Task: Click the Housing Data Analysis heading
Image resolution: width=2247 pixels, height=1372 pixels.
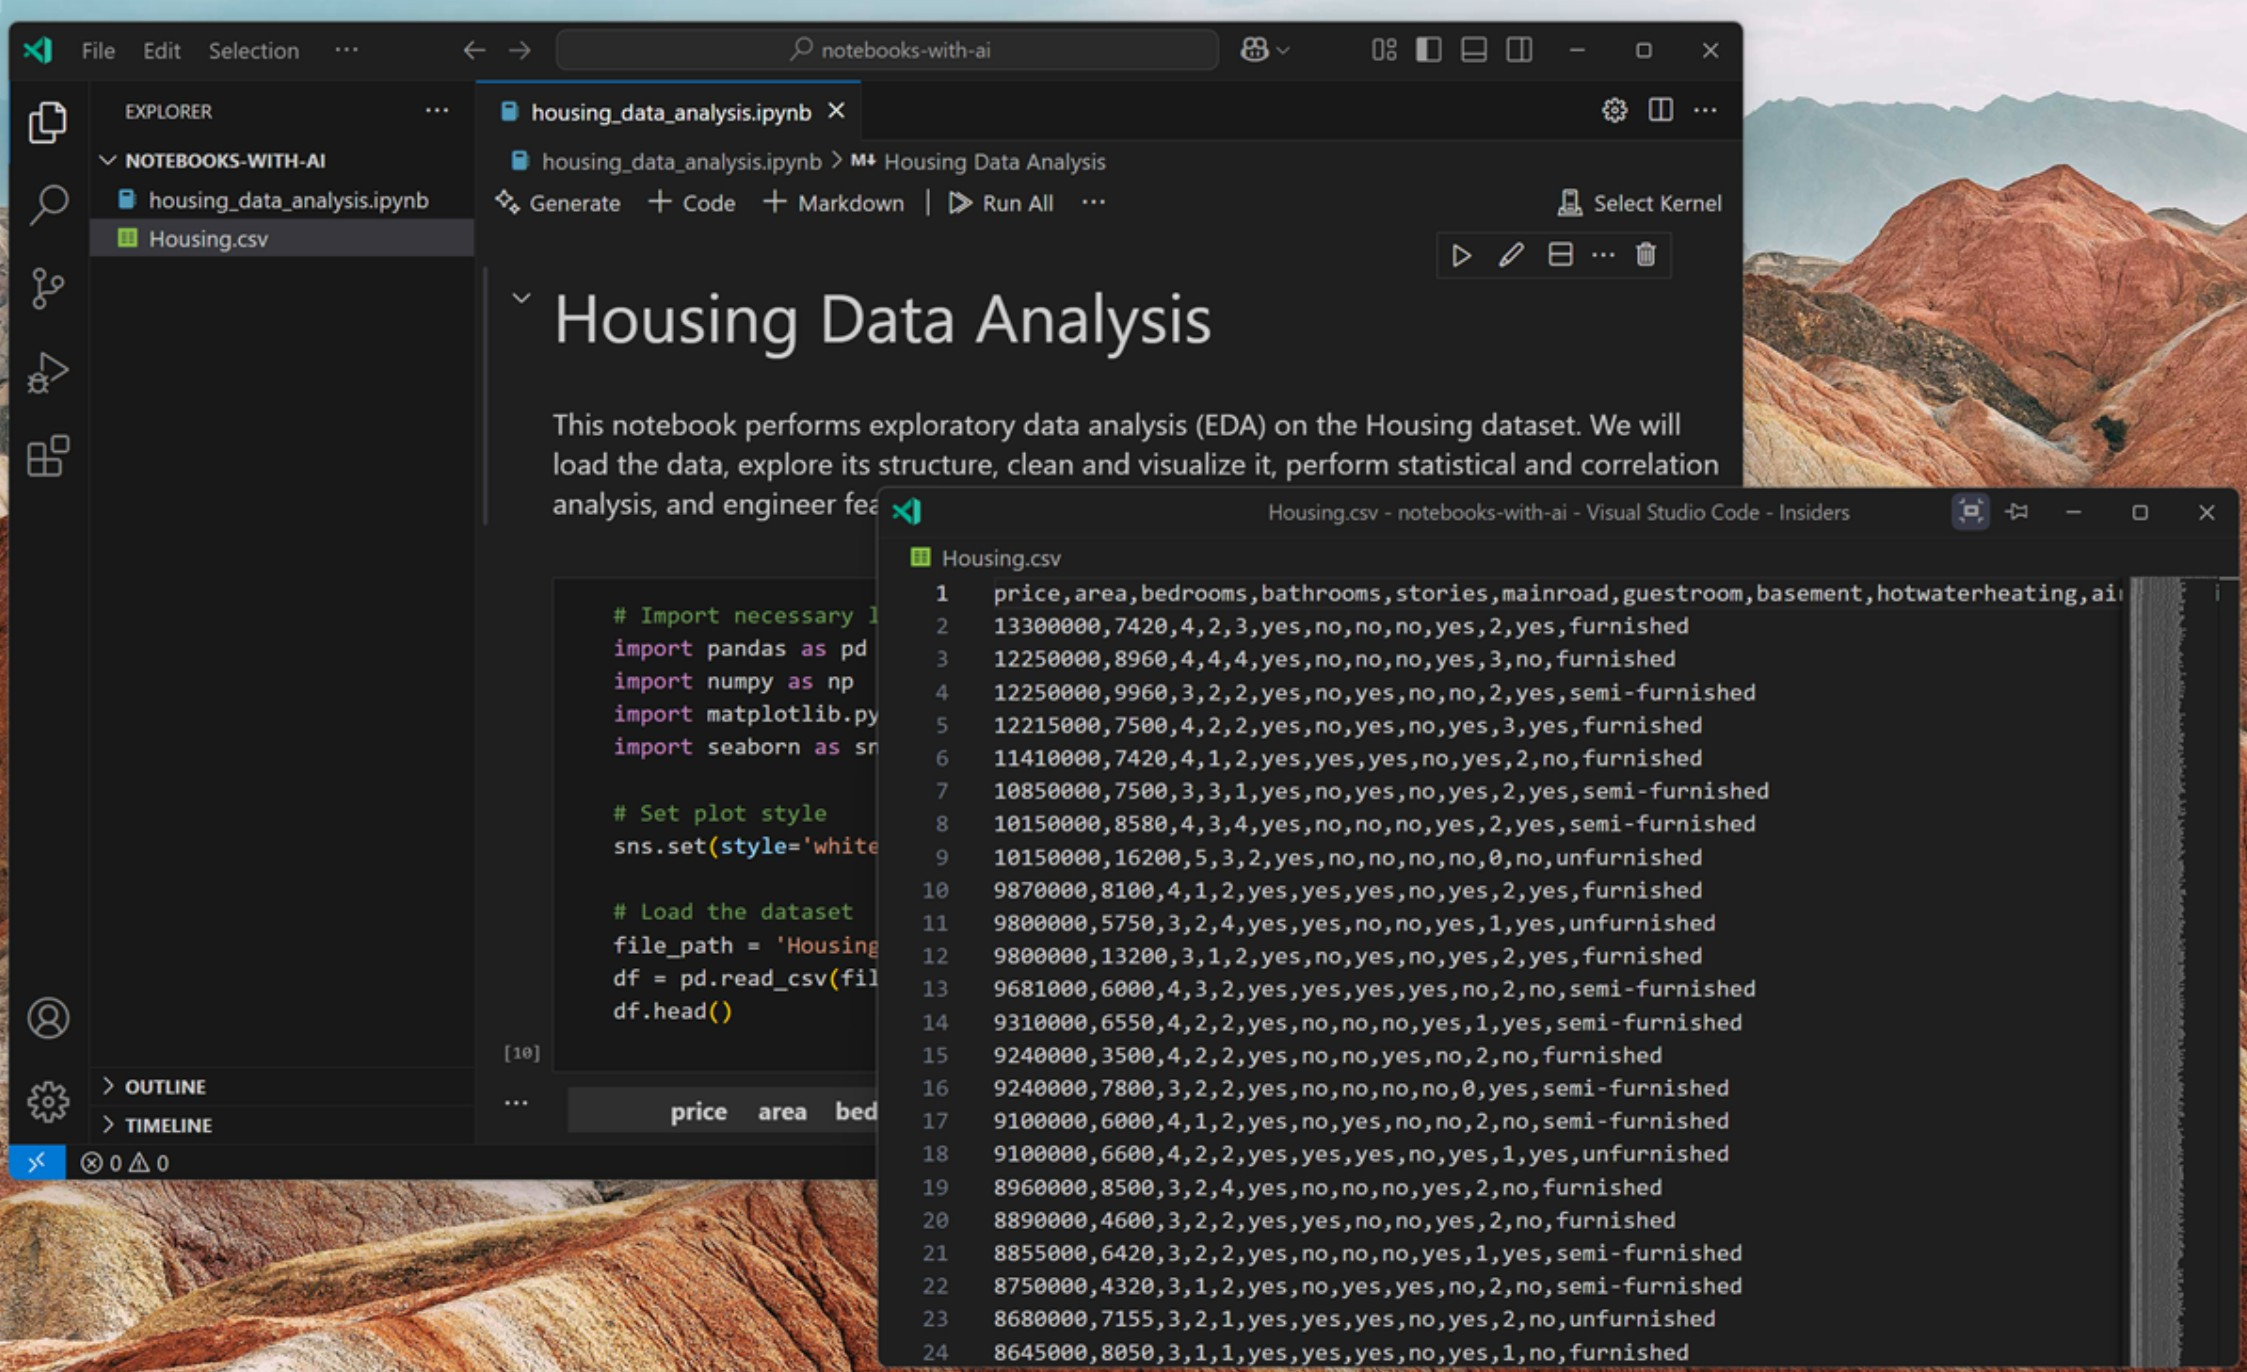Action: pyautogui.click(x=882, y=320)
